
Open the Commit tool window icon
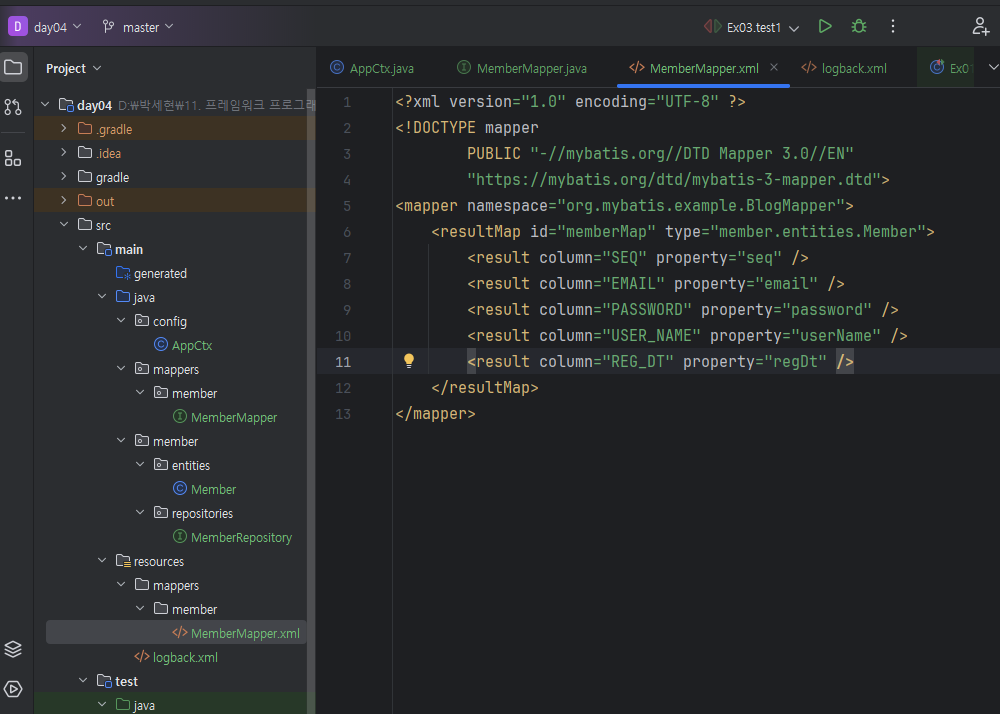point(13,107)
